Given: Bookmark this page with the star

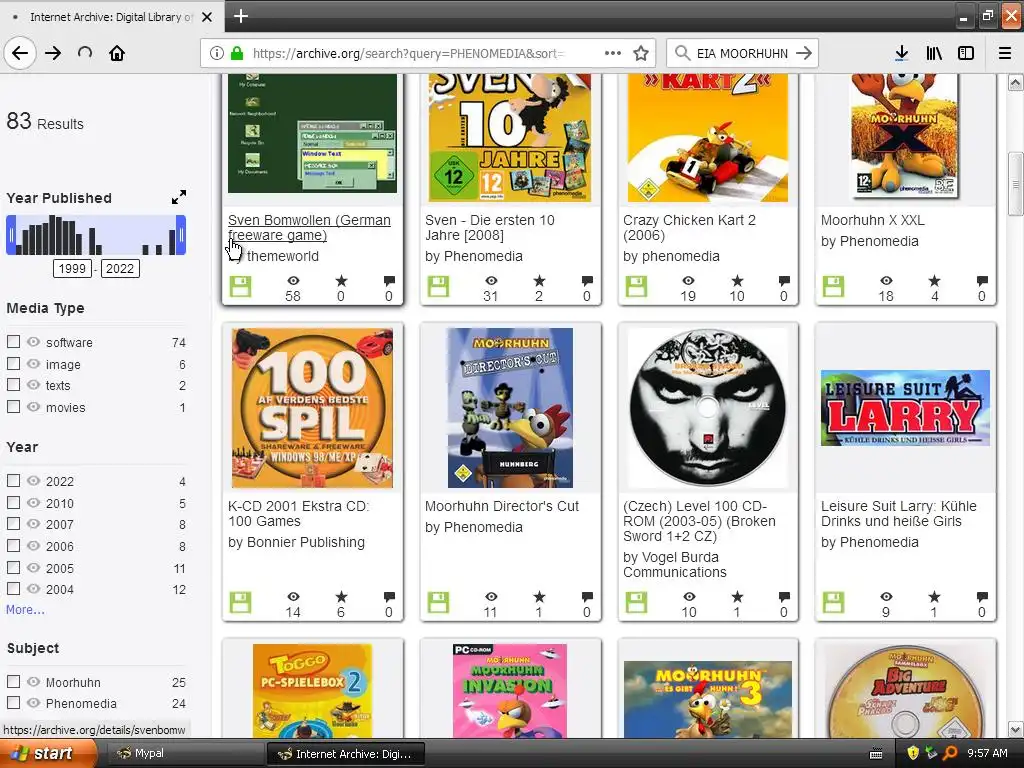Looking at the screenshot, I should click(x=641, y=53).
